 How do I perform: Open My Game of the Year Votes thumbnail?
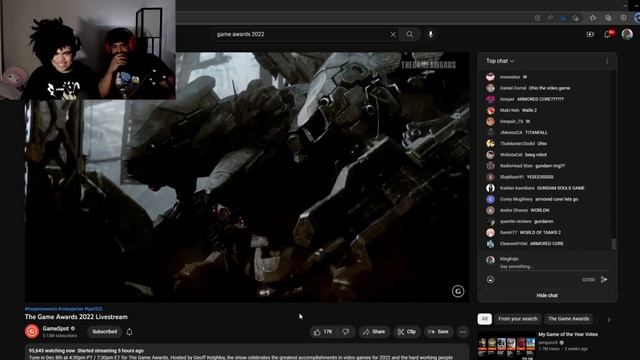(x=506, y=345)
